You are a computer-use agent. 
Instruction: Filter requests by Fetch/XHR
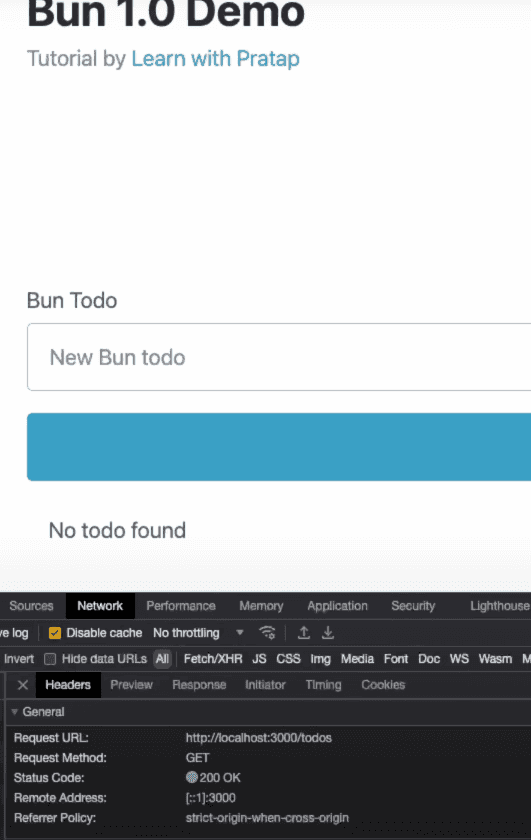click(213, 659)
